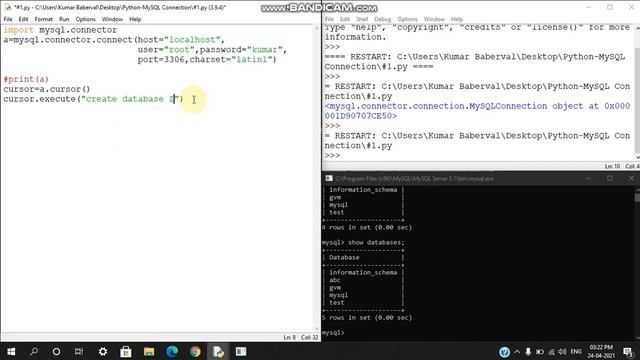Screen dimensions: 640x360
Task: Open Help menu in the Python Shell window
Action: point(457,19)
